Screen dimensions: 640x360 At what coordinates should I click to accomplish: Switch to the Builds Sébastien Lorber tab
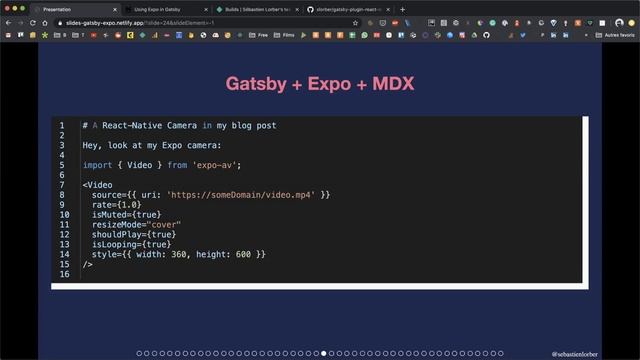(x=258, y=9)
